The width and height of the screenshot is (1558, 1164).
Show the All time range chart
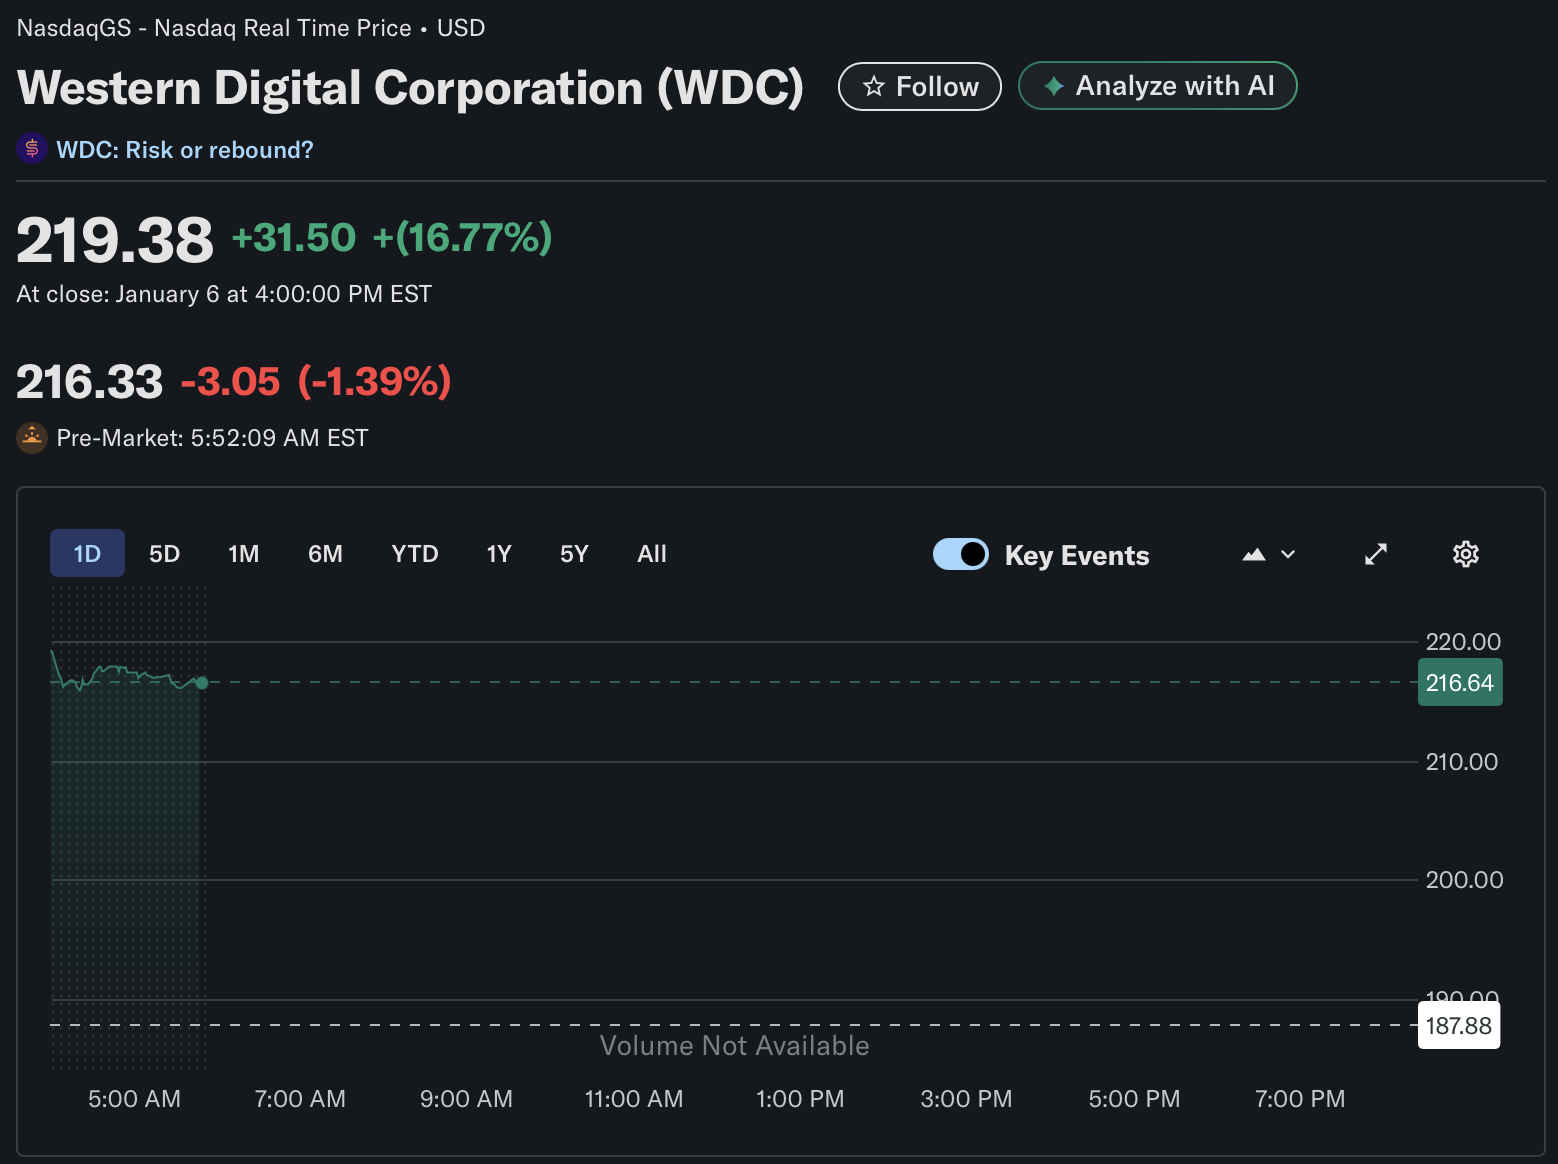pyautogui.click(x=651, y=554)
